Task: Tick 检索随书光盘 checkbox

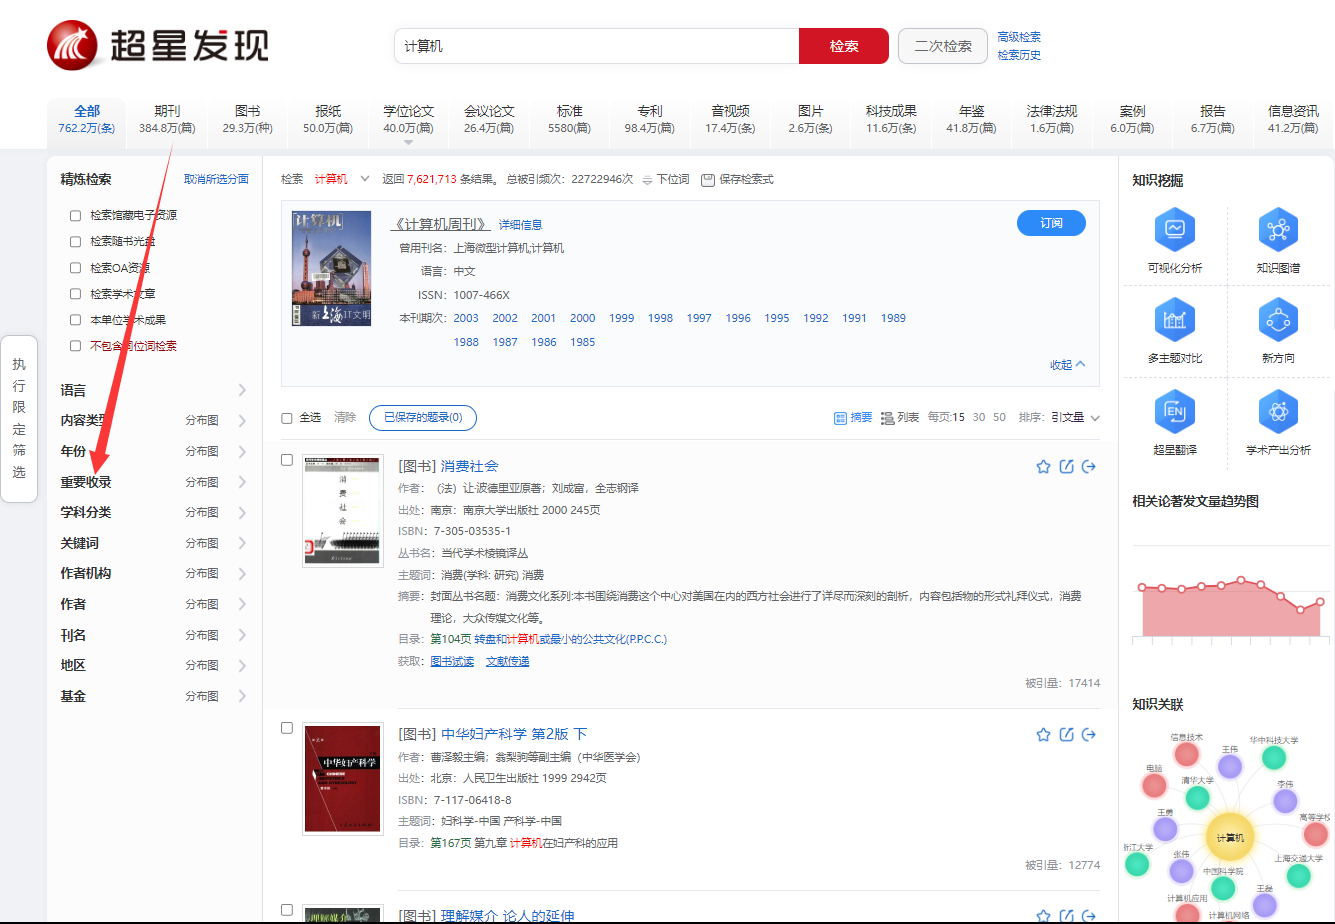Action: 75,242
